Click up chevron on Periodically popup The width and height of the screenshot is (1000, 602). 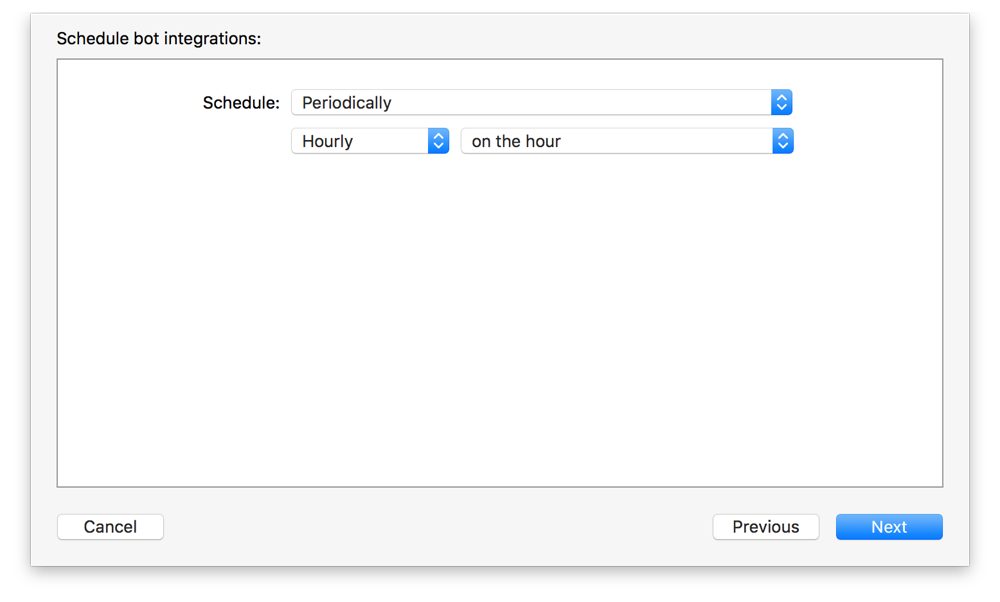tap(782, 98)
